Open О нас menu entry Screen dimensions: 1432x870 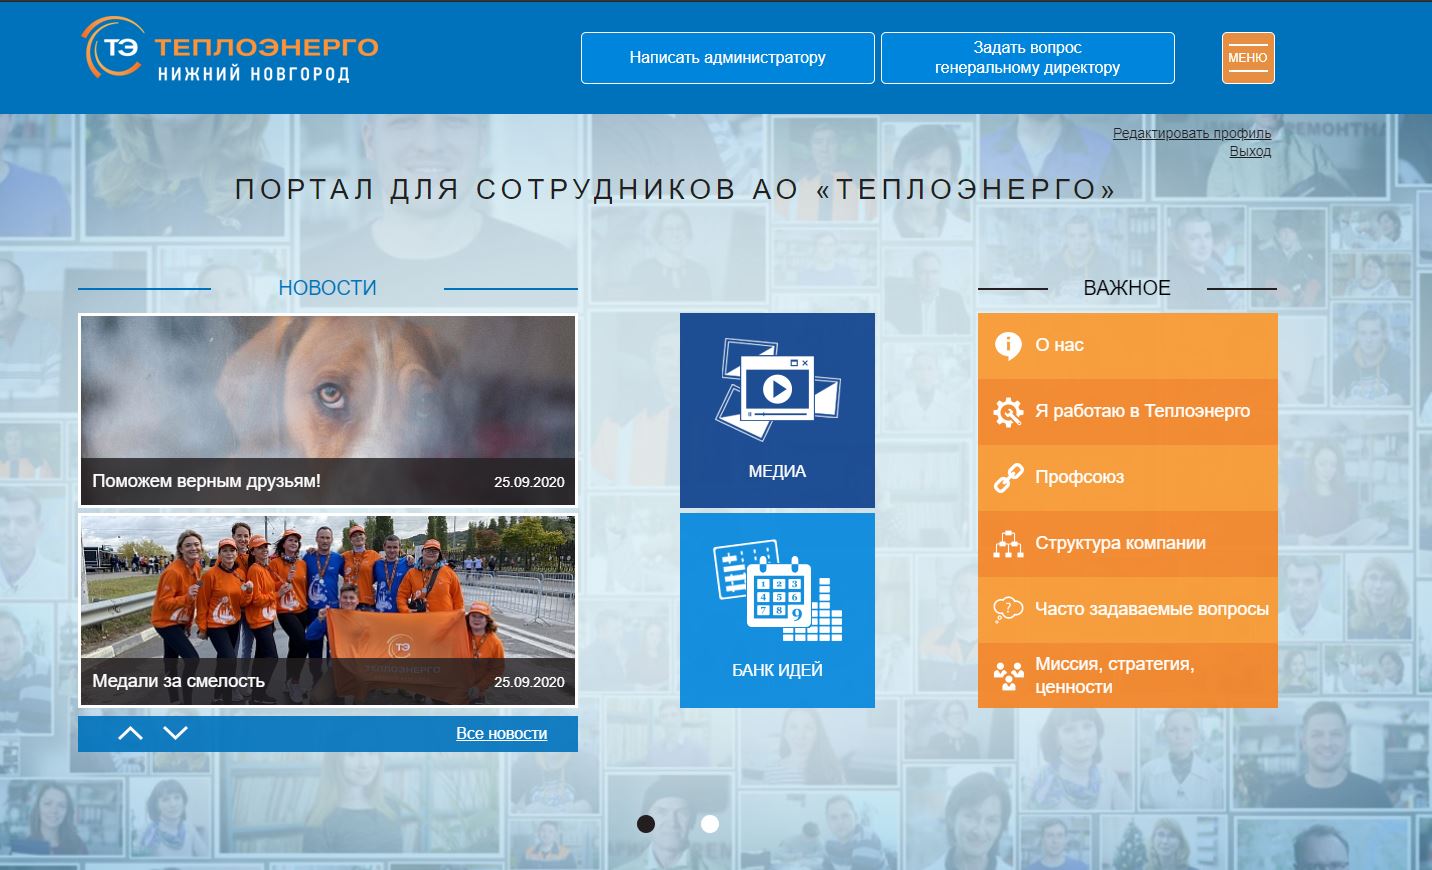(x=1128, y=346)
